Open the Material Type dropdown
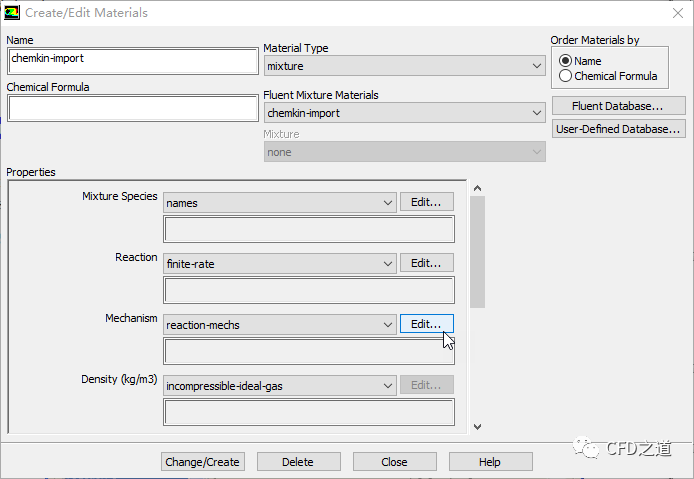This screenshot has width=694, height=479. click(404, 66)
